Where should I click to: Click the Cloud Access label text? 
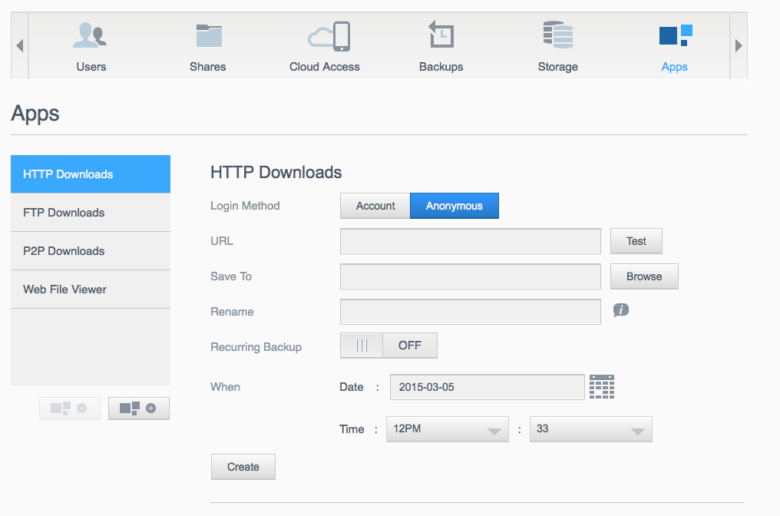tap(324, 67)
